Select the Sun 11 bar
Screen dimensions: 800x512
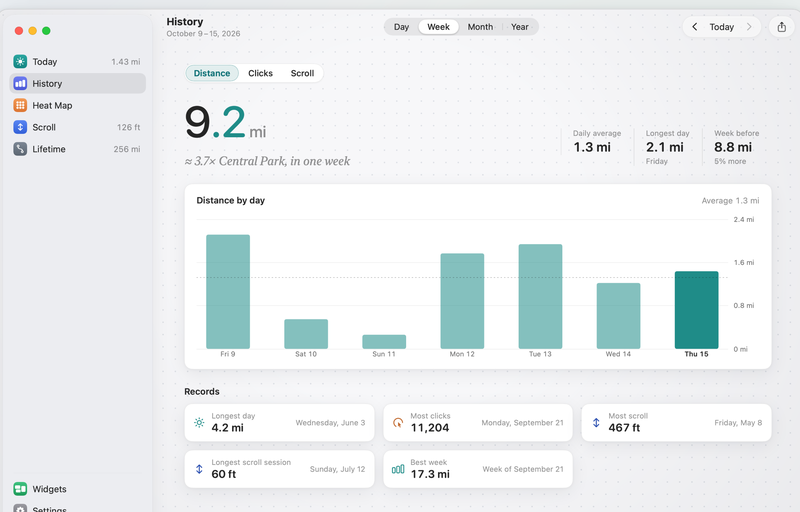click(384, 342)
